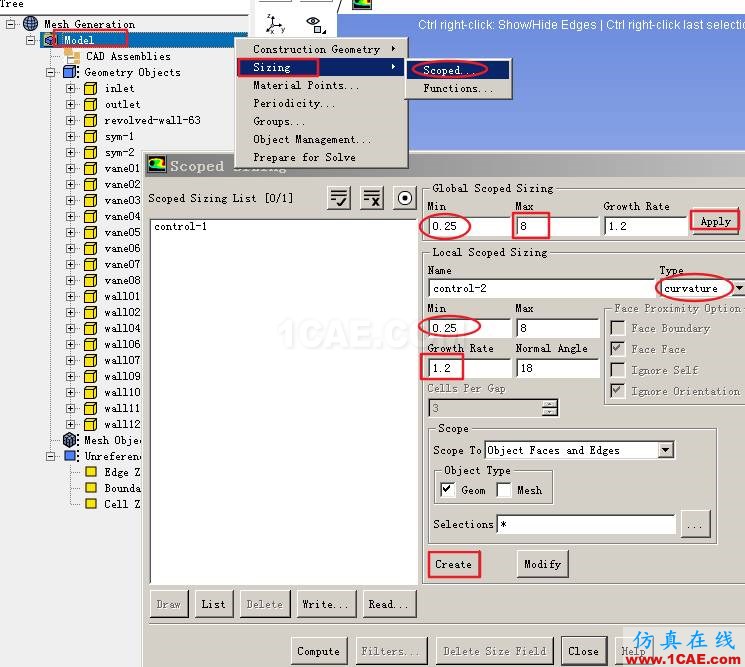Click the revolved-wall-63 object icon
The width and height of the screenshot is (745, 667).
point(90,121)
